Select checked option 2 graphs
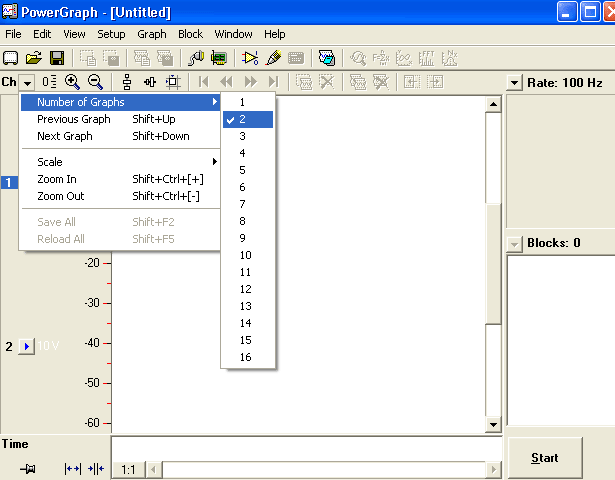Screen dimensions: 615x480 tap(248, 119)
